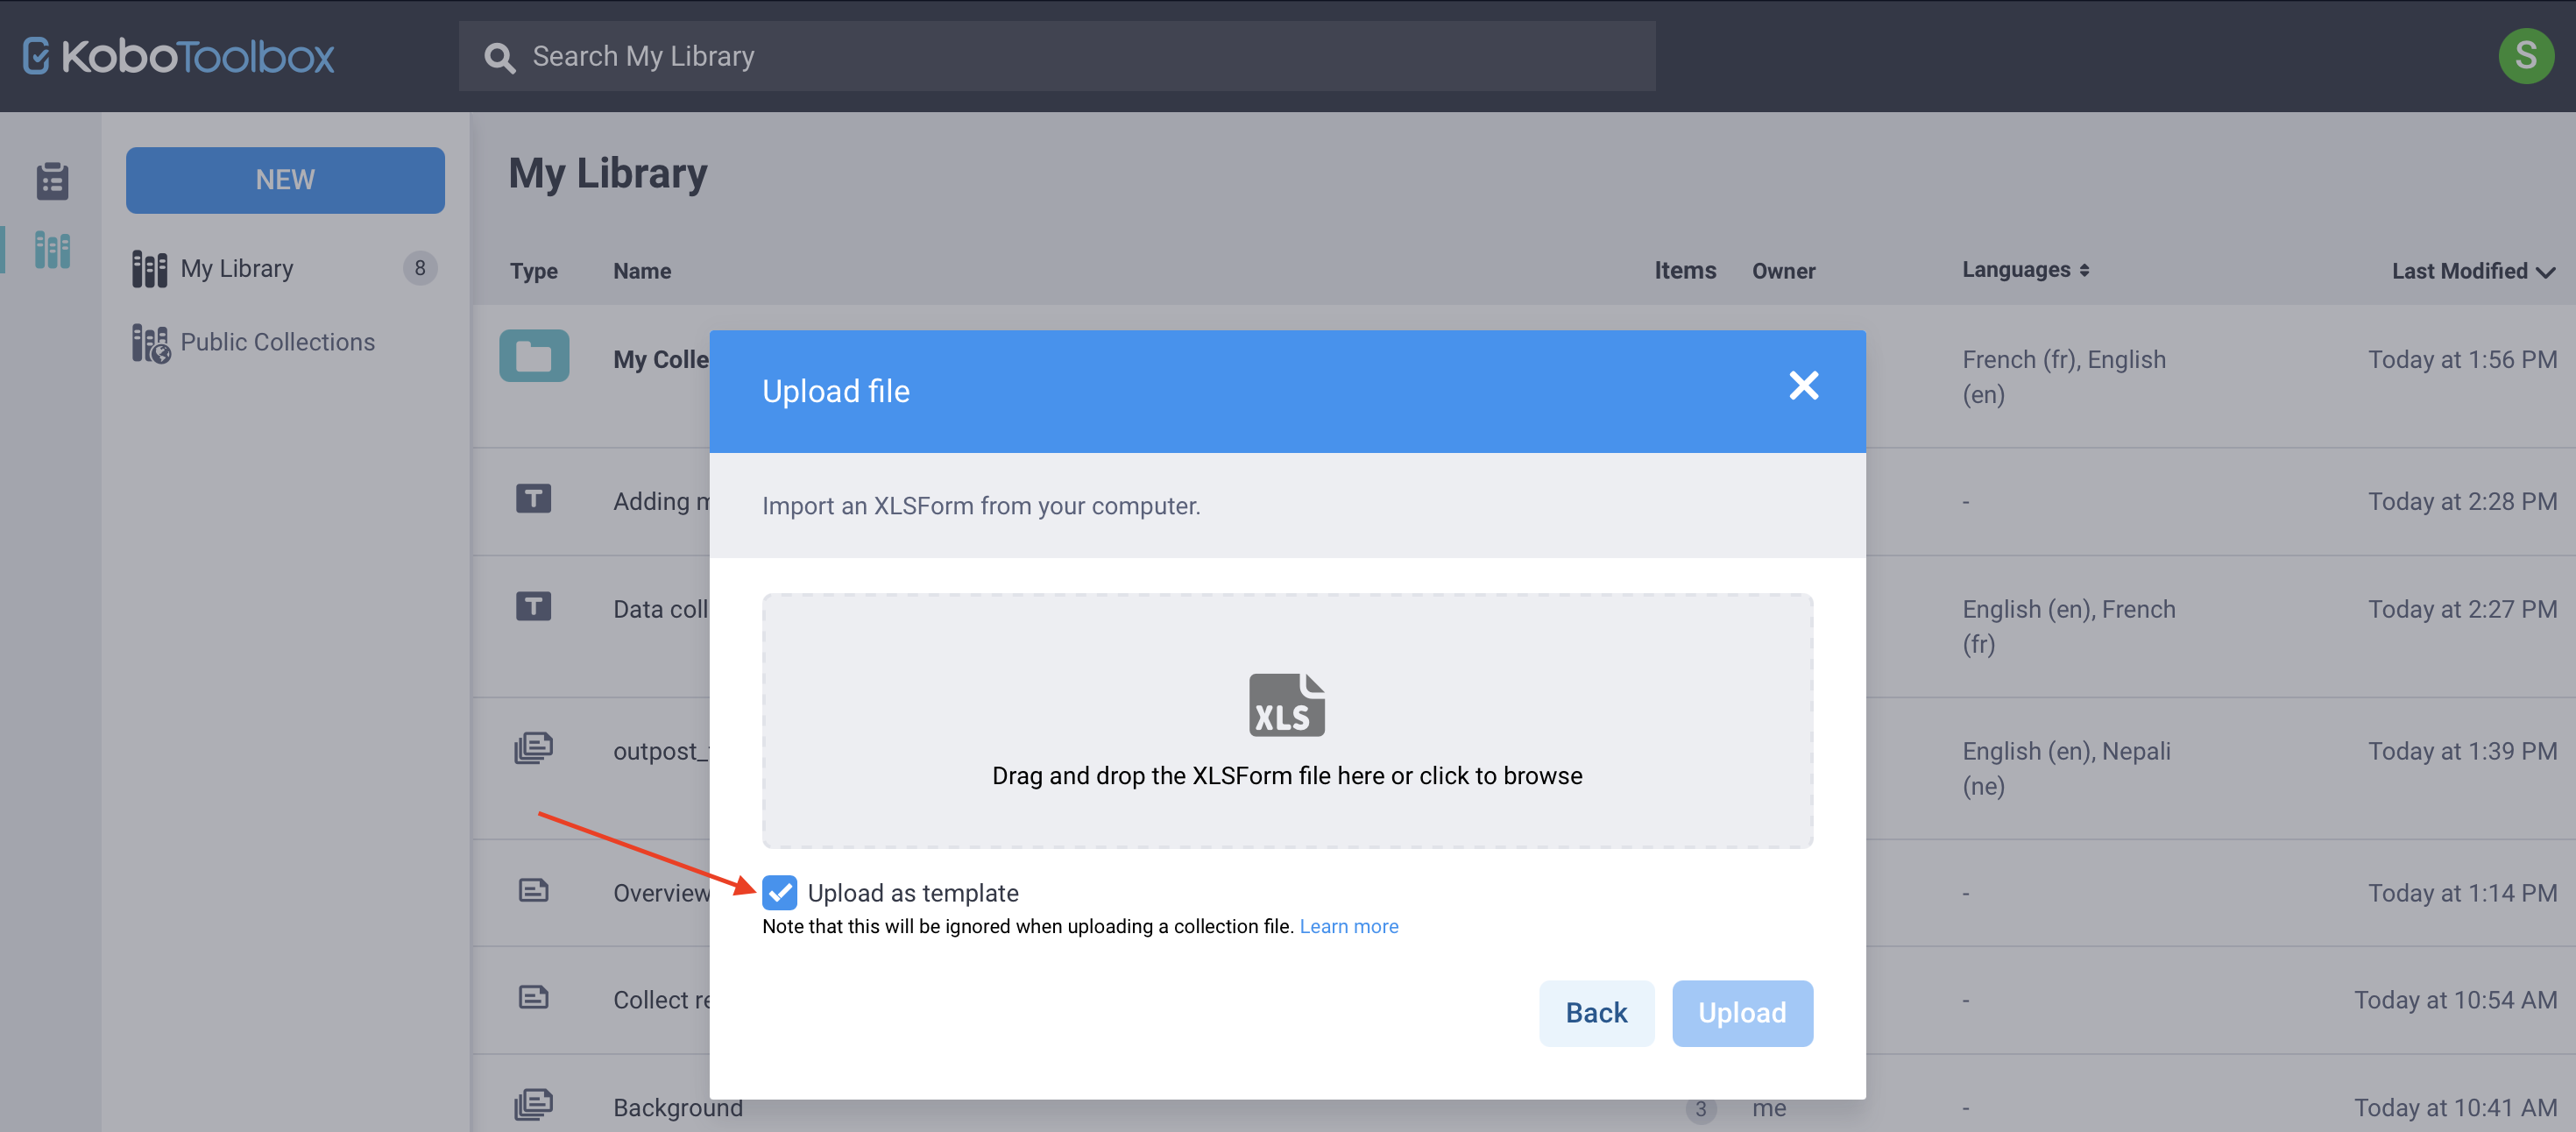Click the text block icon next to Adding
2576x1132 pixels.
point(533,498)
